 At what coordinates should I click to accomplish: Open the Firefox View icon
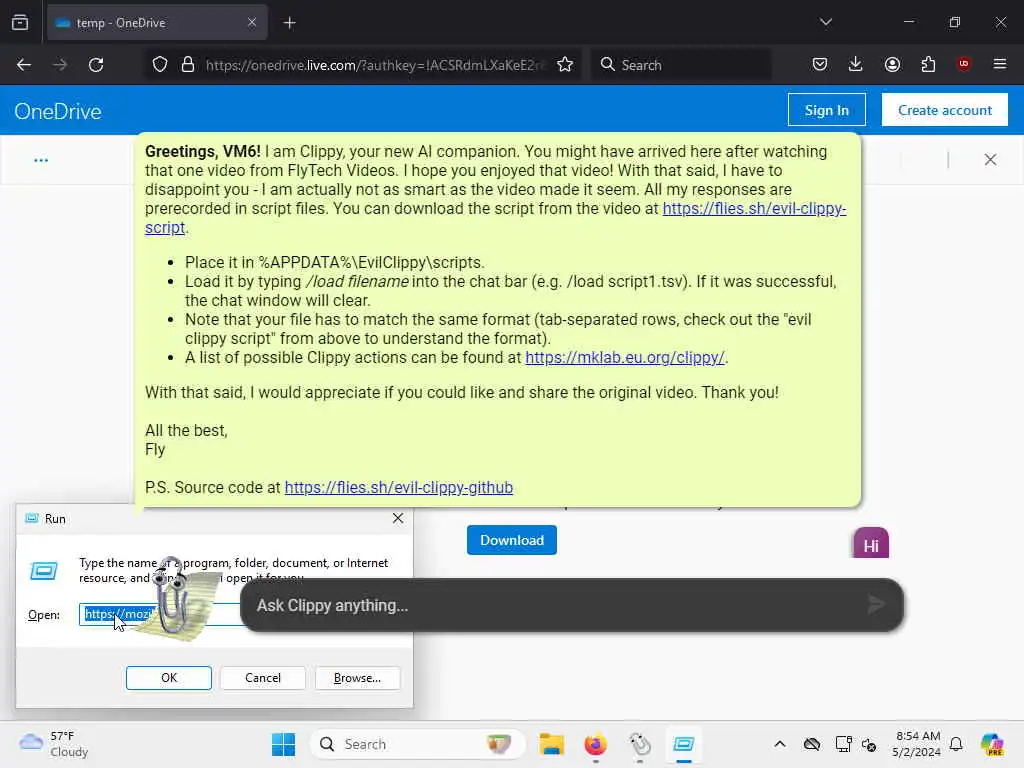coord(20,23)
